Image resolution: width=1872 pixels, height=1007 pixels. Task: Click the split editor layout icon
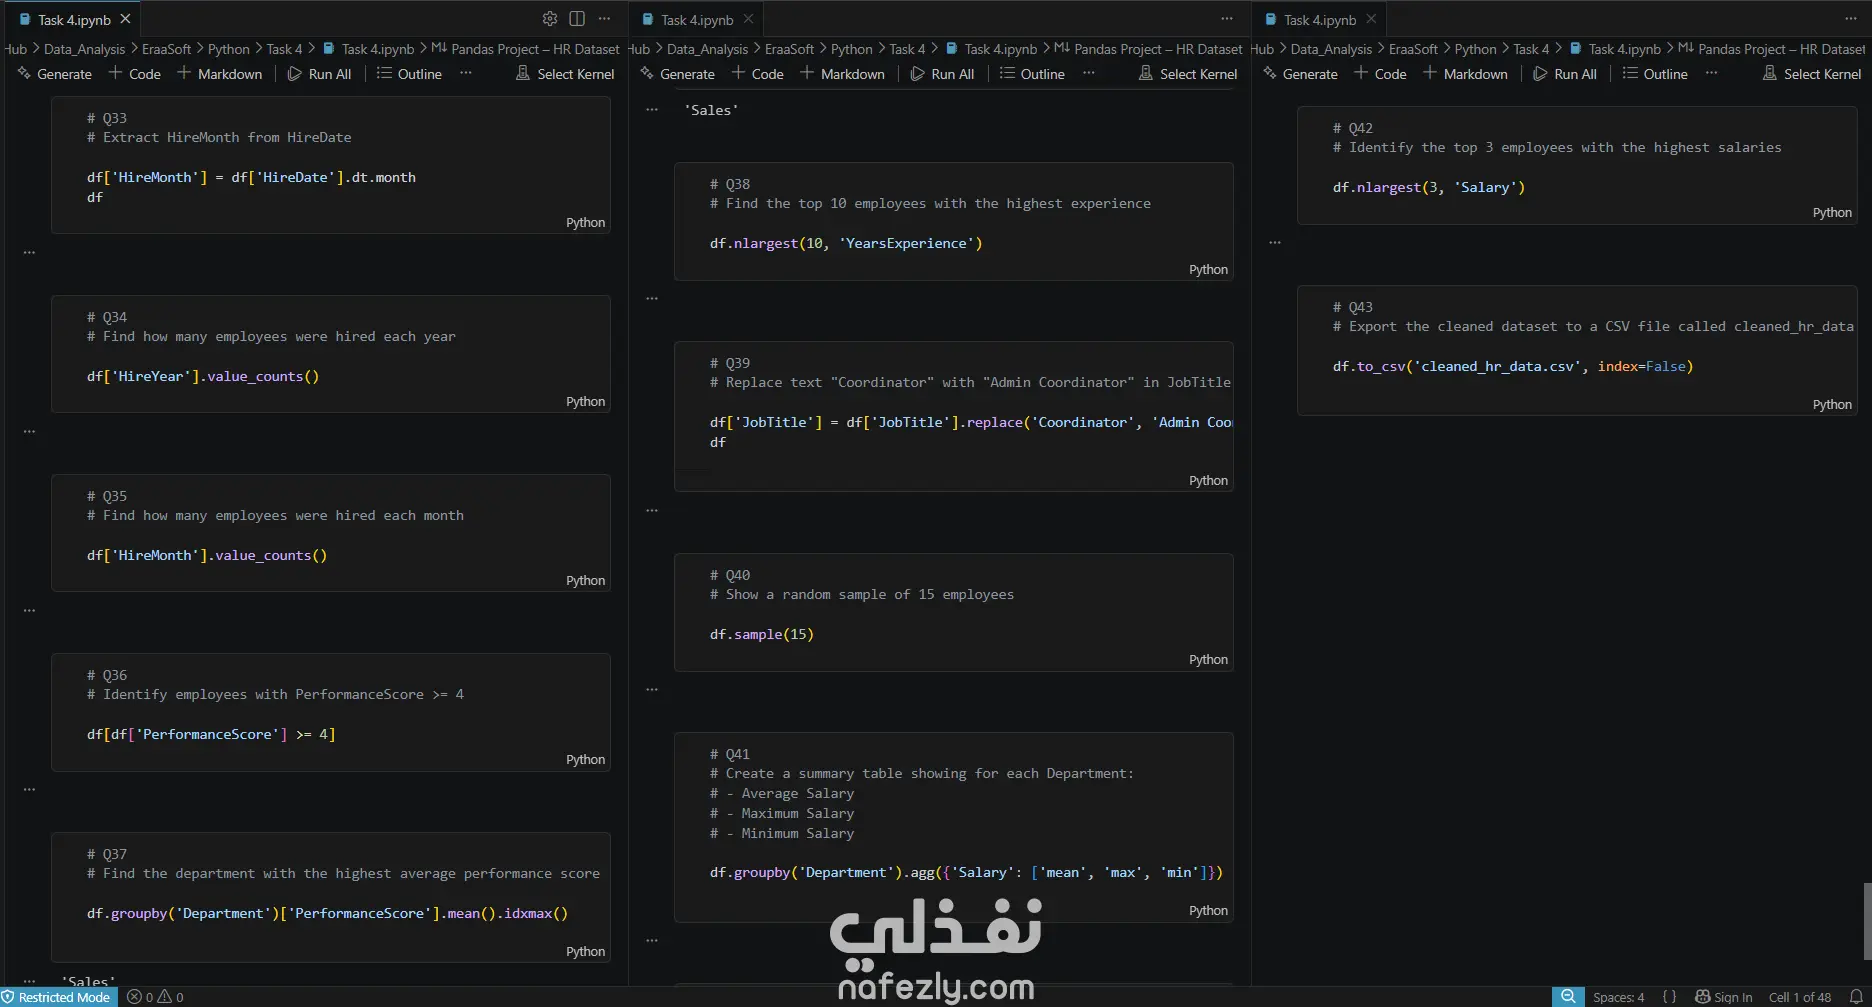coord(577,19)
